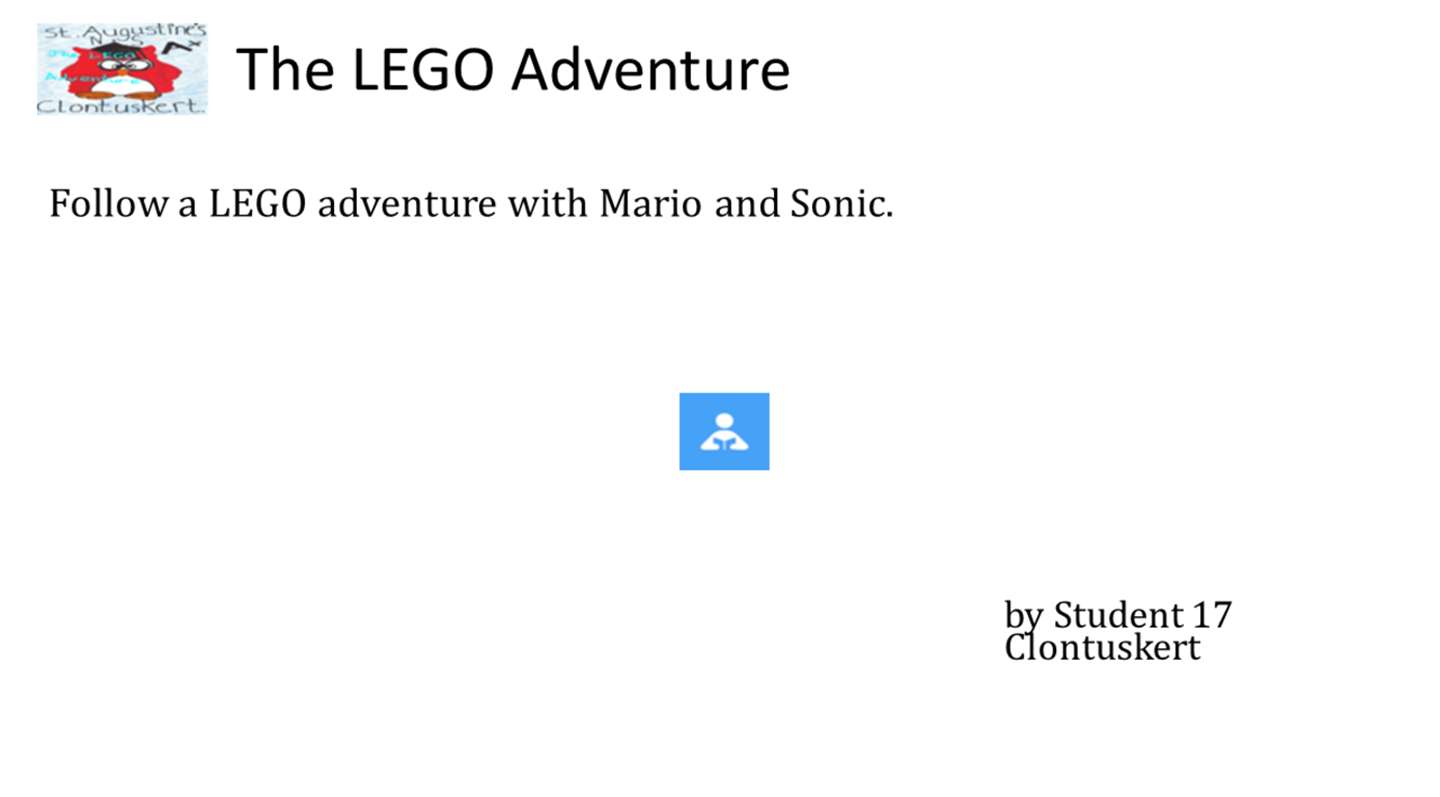Image resolution: width=1440 pixels, height=797 pixels.
Task: Click "Mario" in the description line
Action: pos(650,204)
